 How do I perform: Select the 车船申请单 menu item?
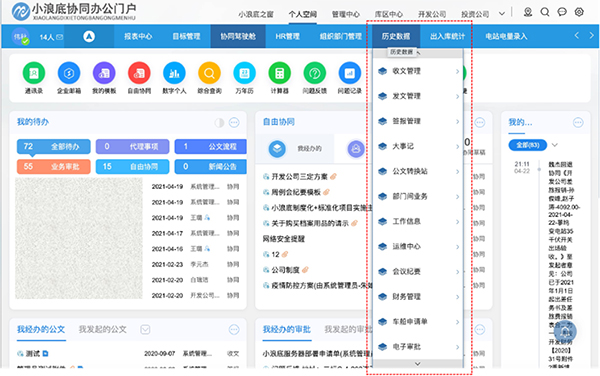coord(418,322)
